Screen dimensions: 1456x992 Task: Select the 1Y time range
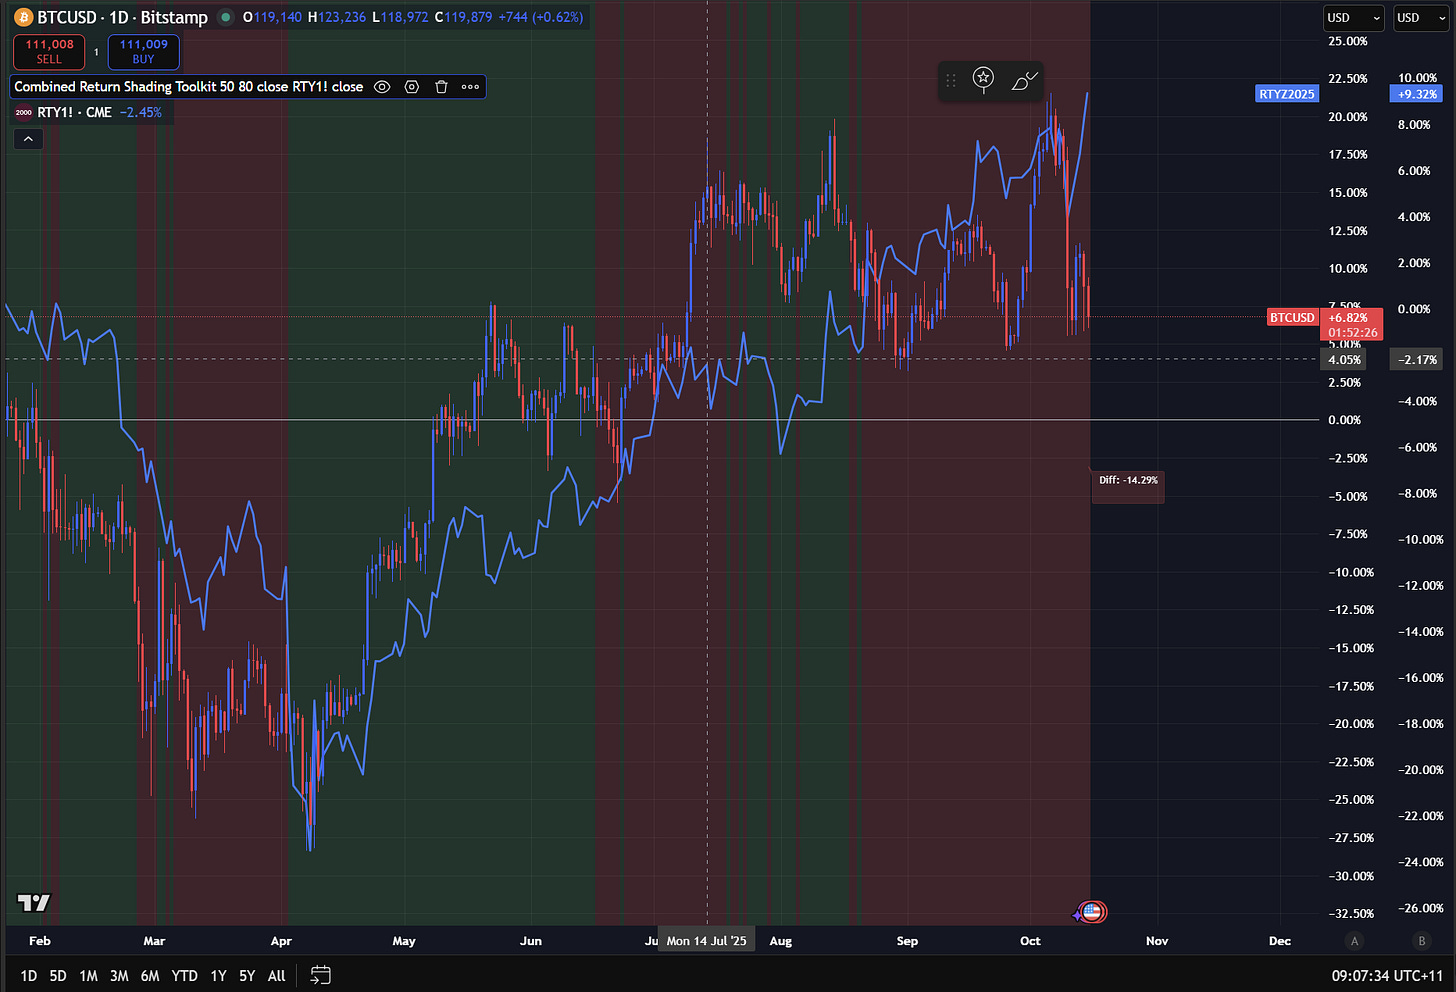218,976
